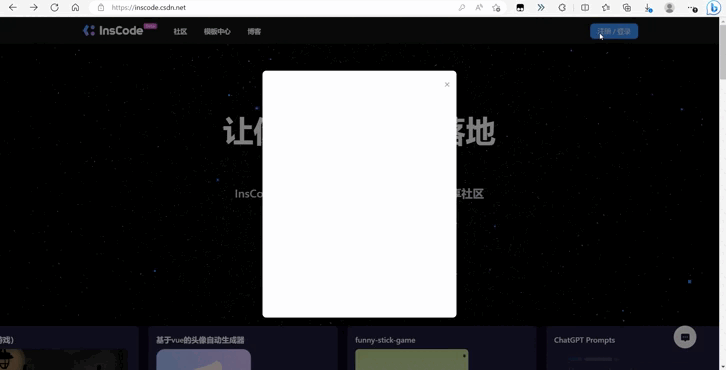Click the 基于vue的头像自动生成器 preview thumbnail

click(x=203, y=359)
